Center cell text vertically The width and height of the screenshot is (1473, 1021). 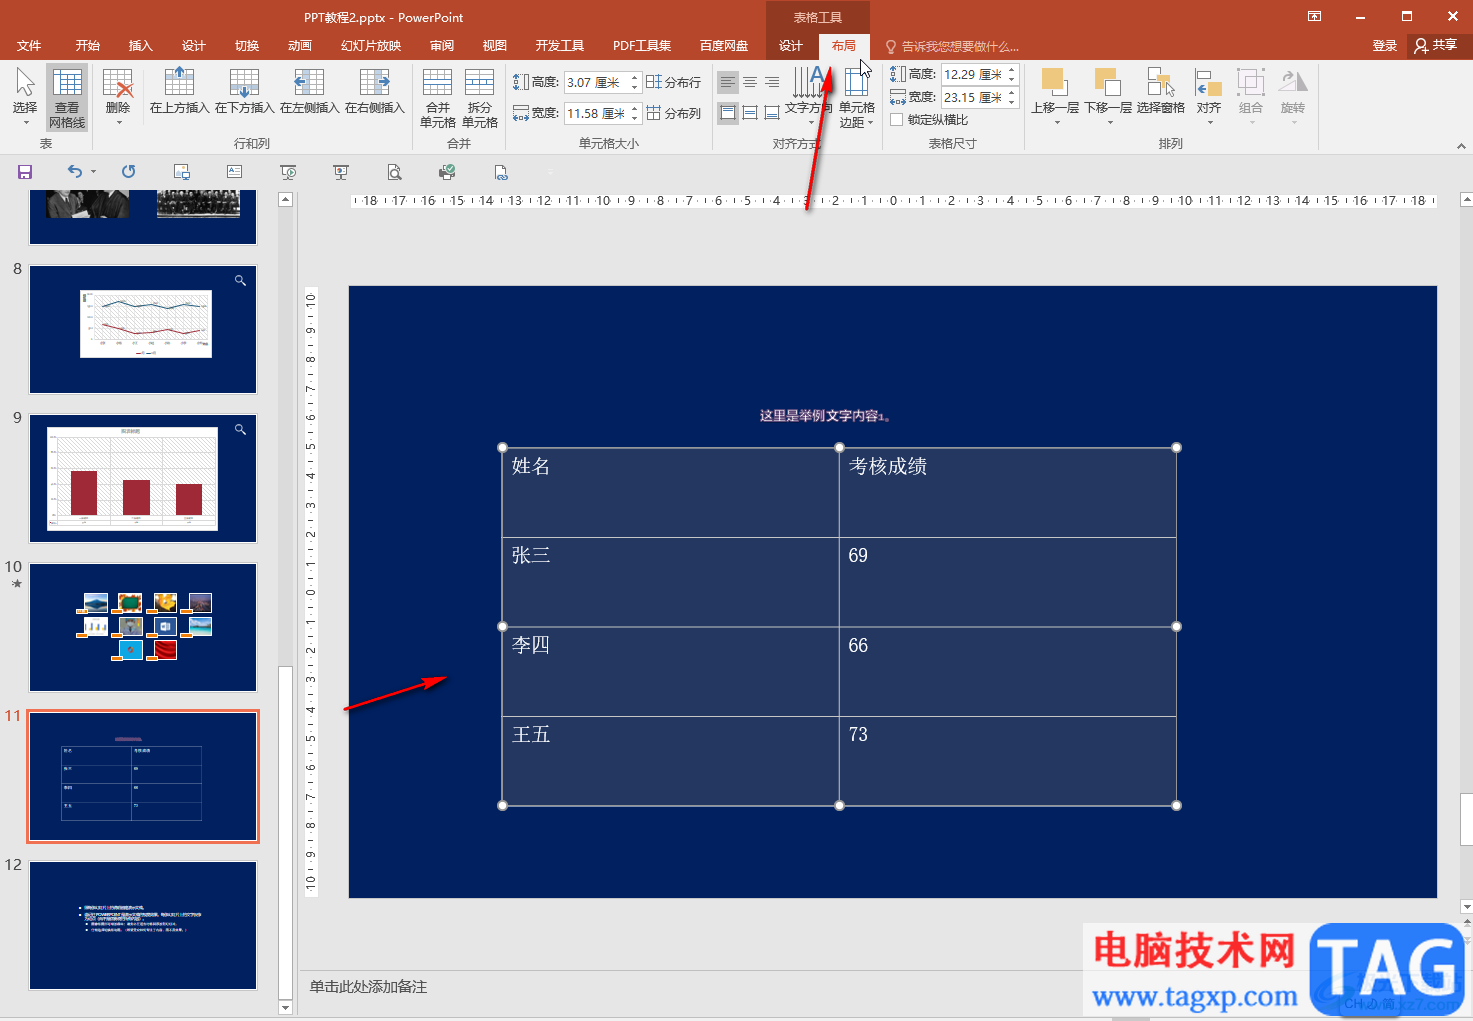tap(750, 113)
